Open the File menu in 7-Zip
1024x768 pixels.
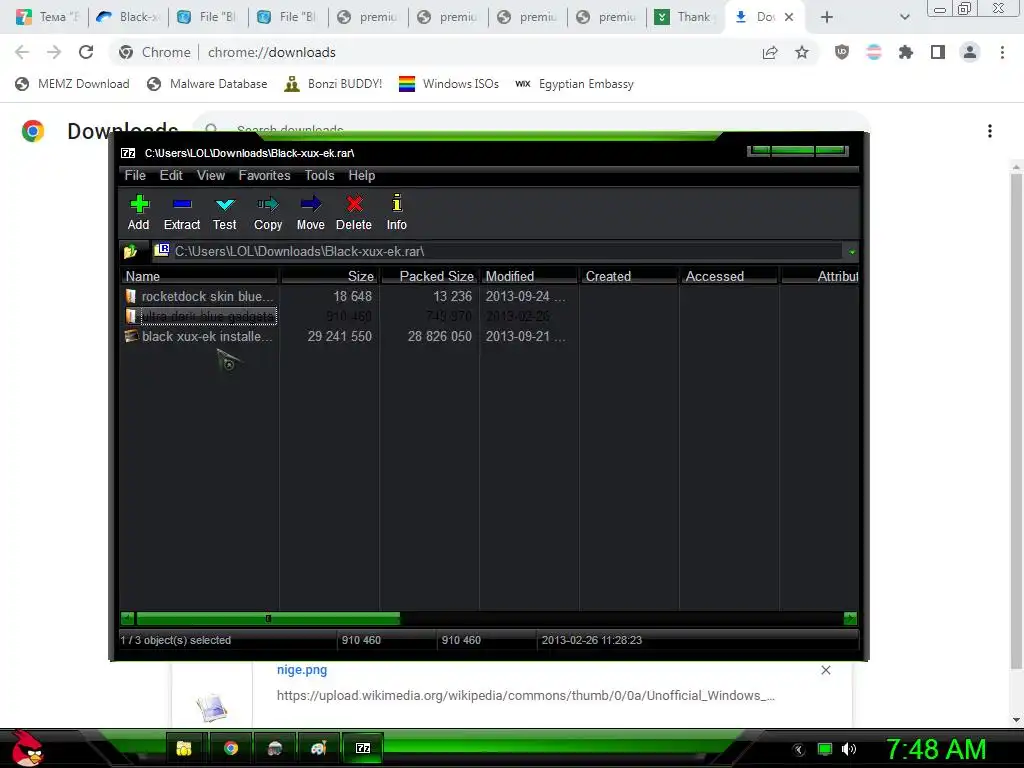coord(135,175)
